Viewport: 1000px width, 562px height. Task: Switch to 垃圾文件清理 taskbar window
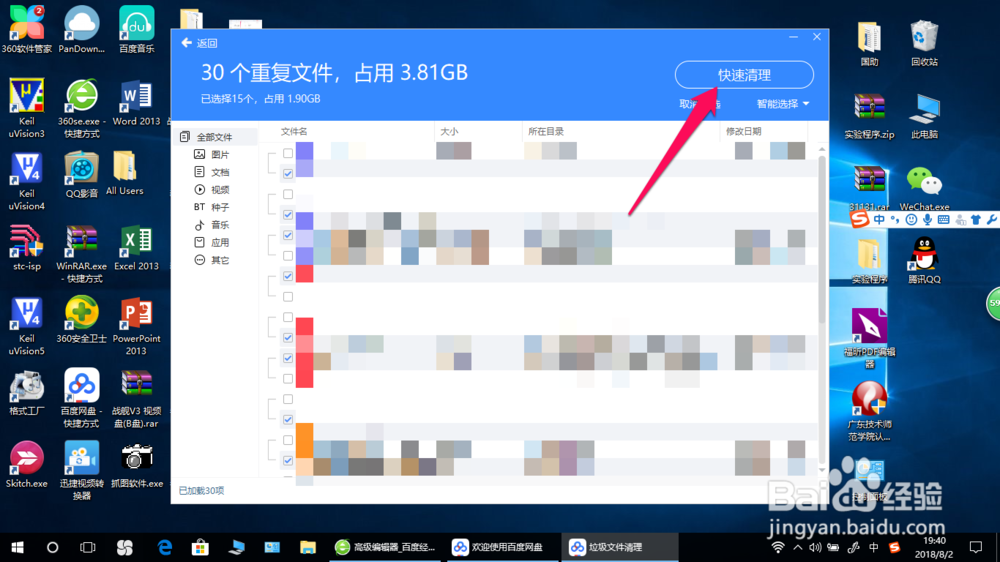pos(620,547)
